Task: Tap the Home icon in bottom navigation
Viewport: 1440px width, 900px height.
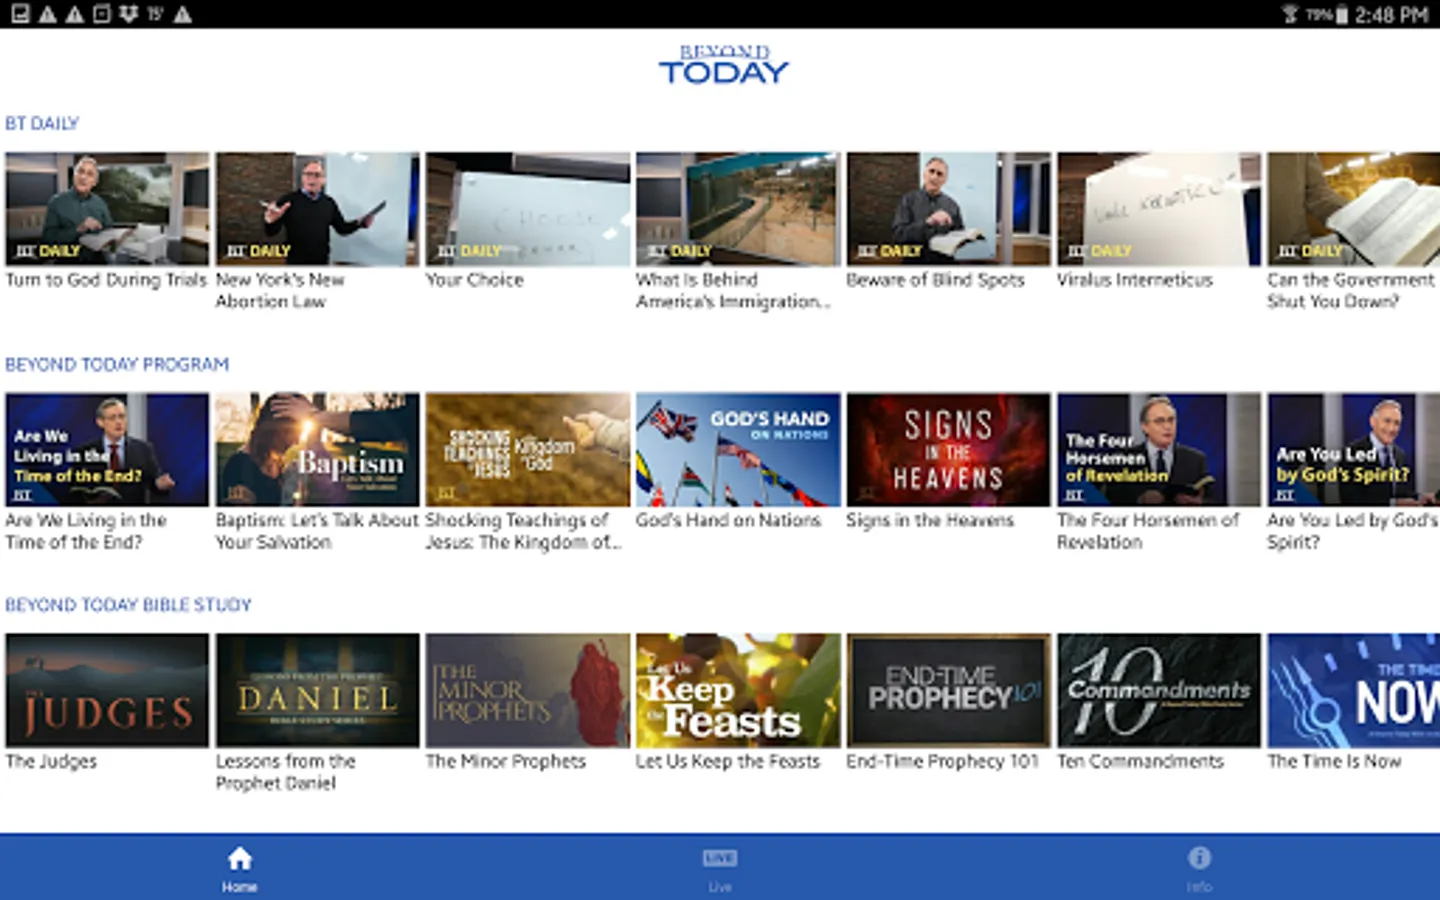Action: tap(239, 858)
